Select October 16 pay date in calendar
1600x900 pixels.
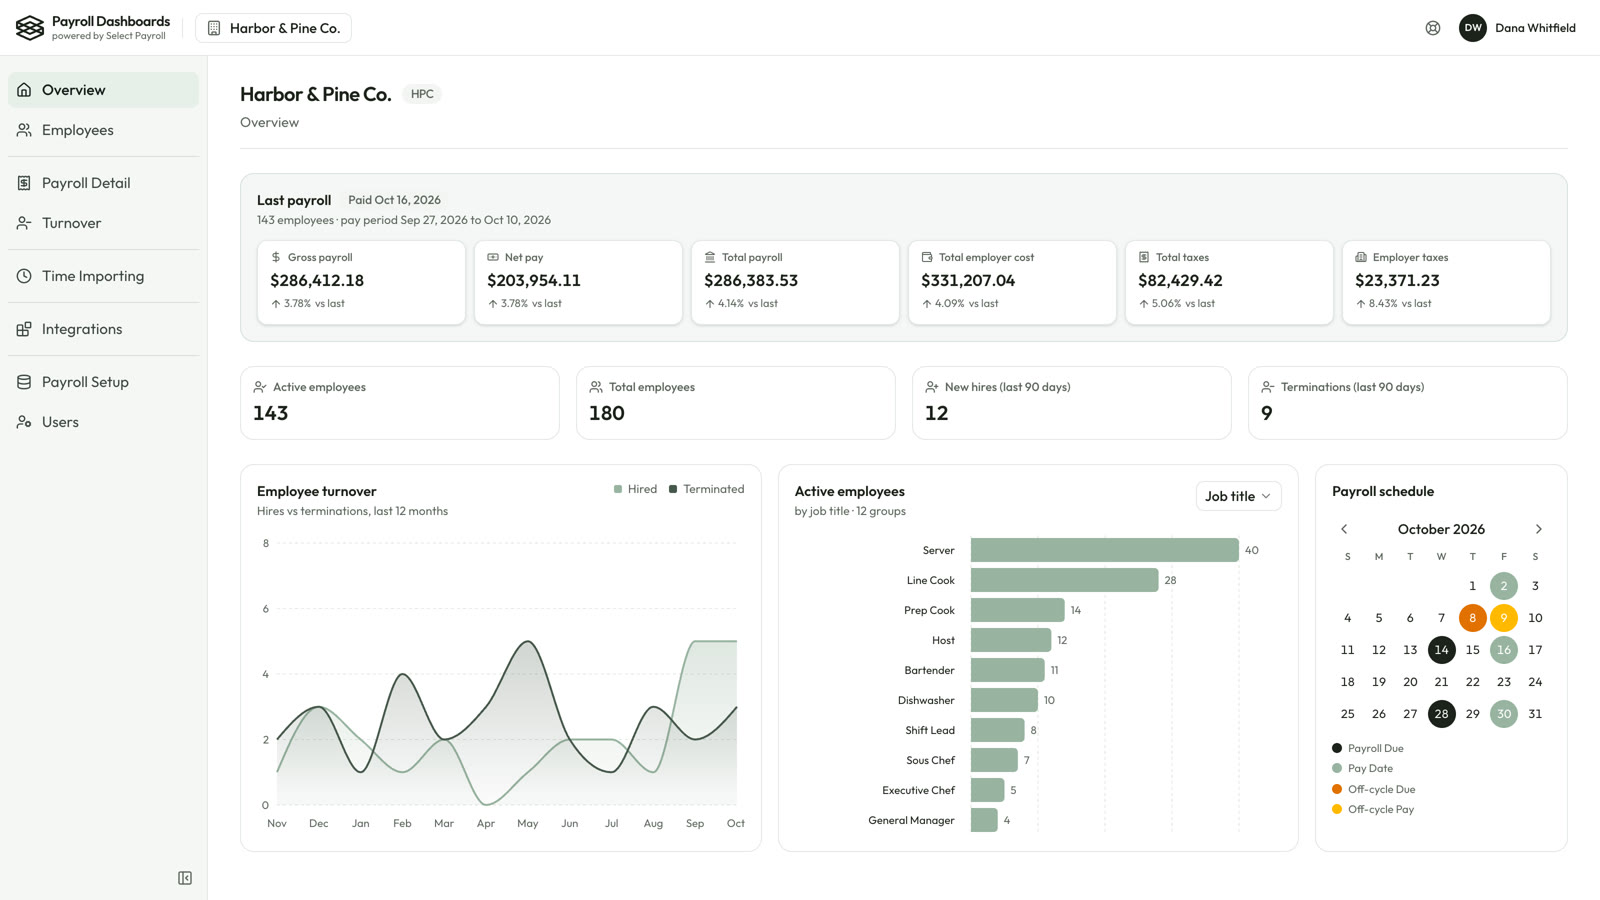click(1503, 650)
